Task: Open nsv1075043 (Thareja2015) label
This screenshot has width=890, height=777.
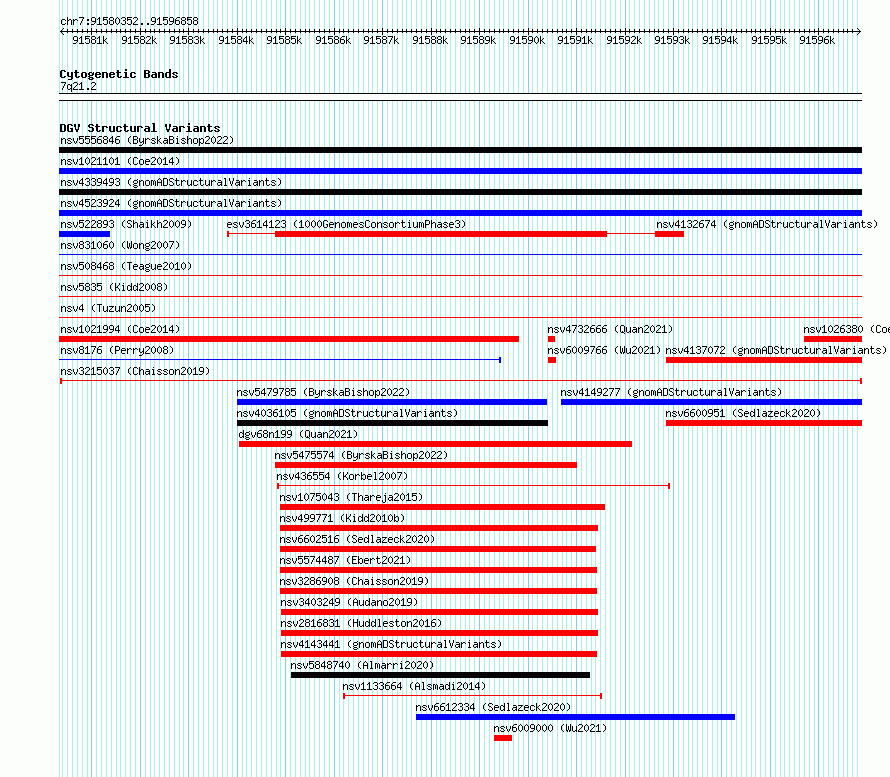Action: (x=351, y=497)
